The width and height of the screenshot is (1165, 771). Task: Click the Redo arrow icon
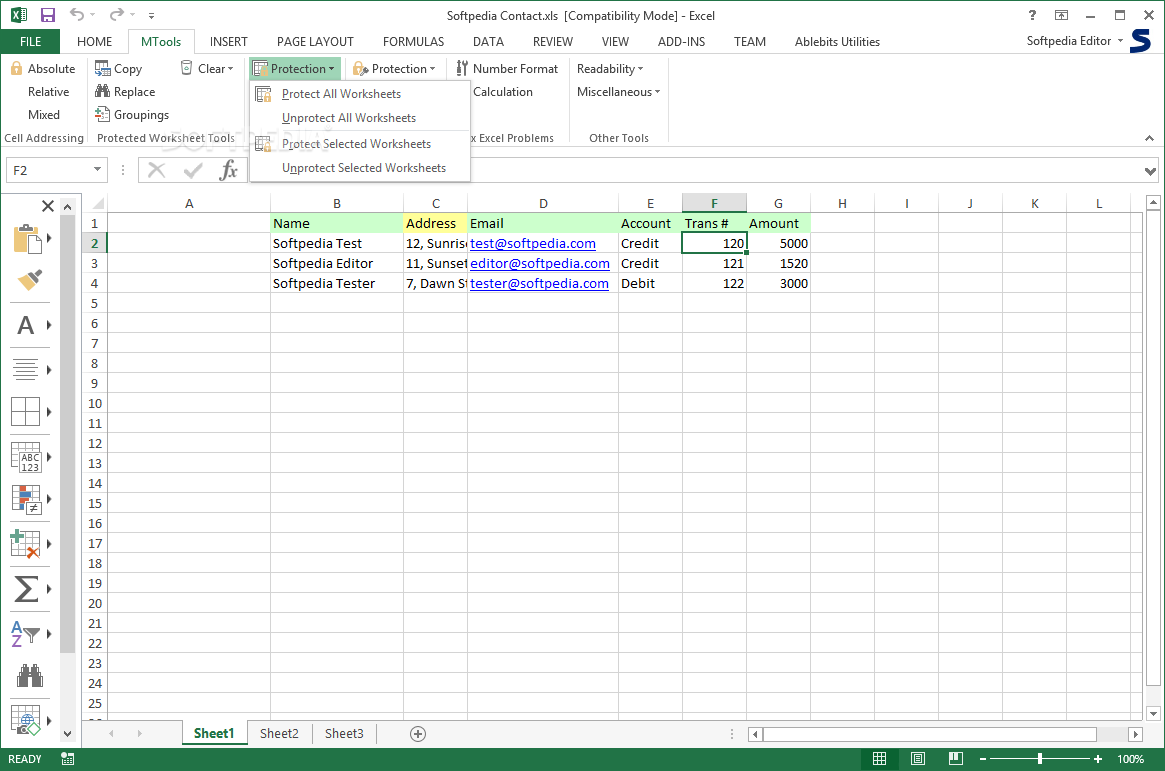point(116,14)
